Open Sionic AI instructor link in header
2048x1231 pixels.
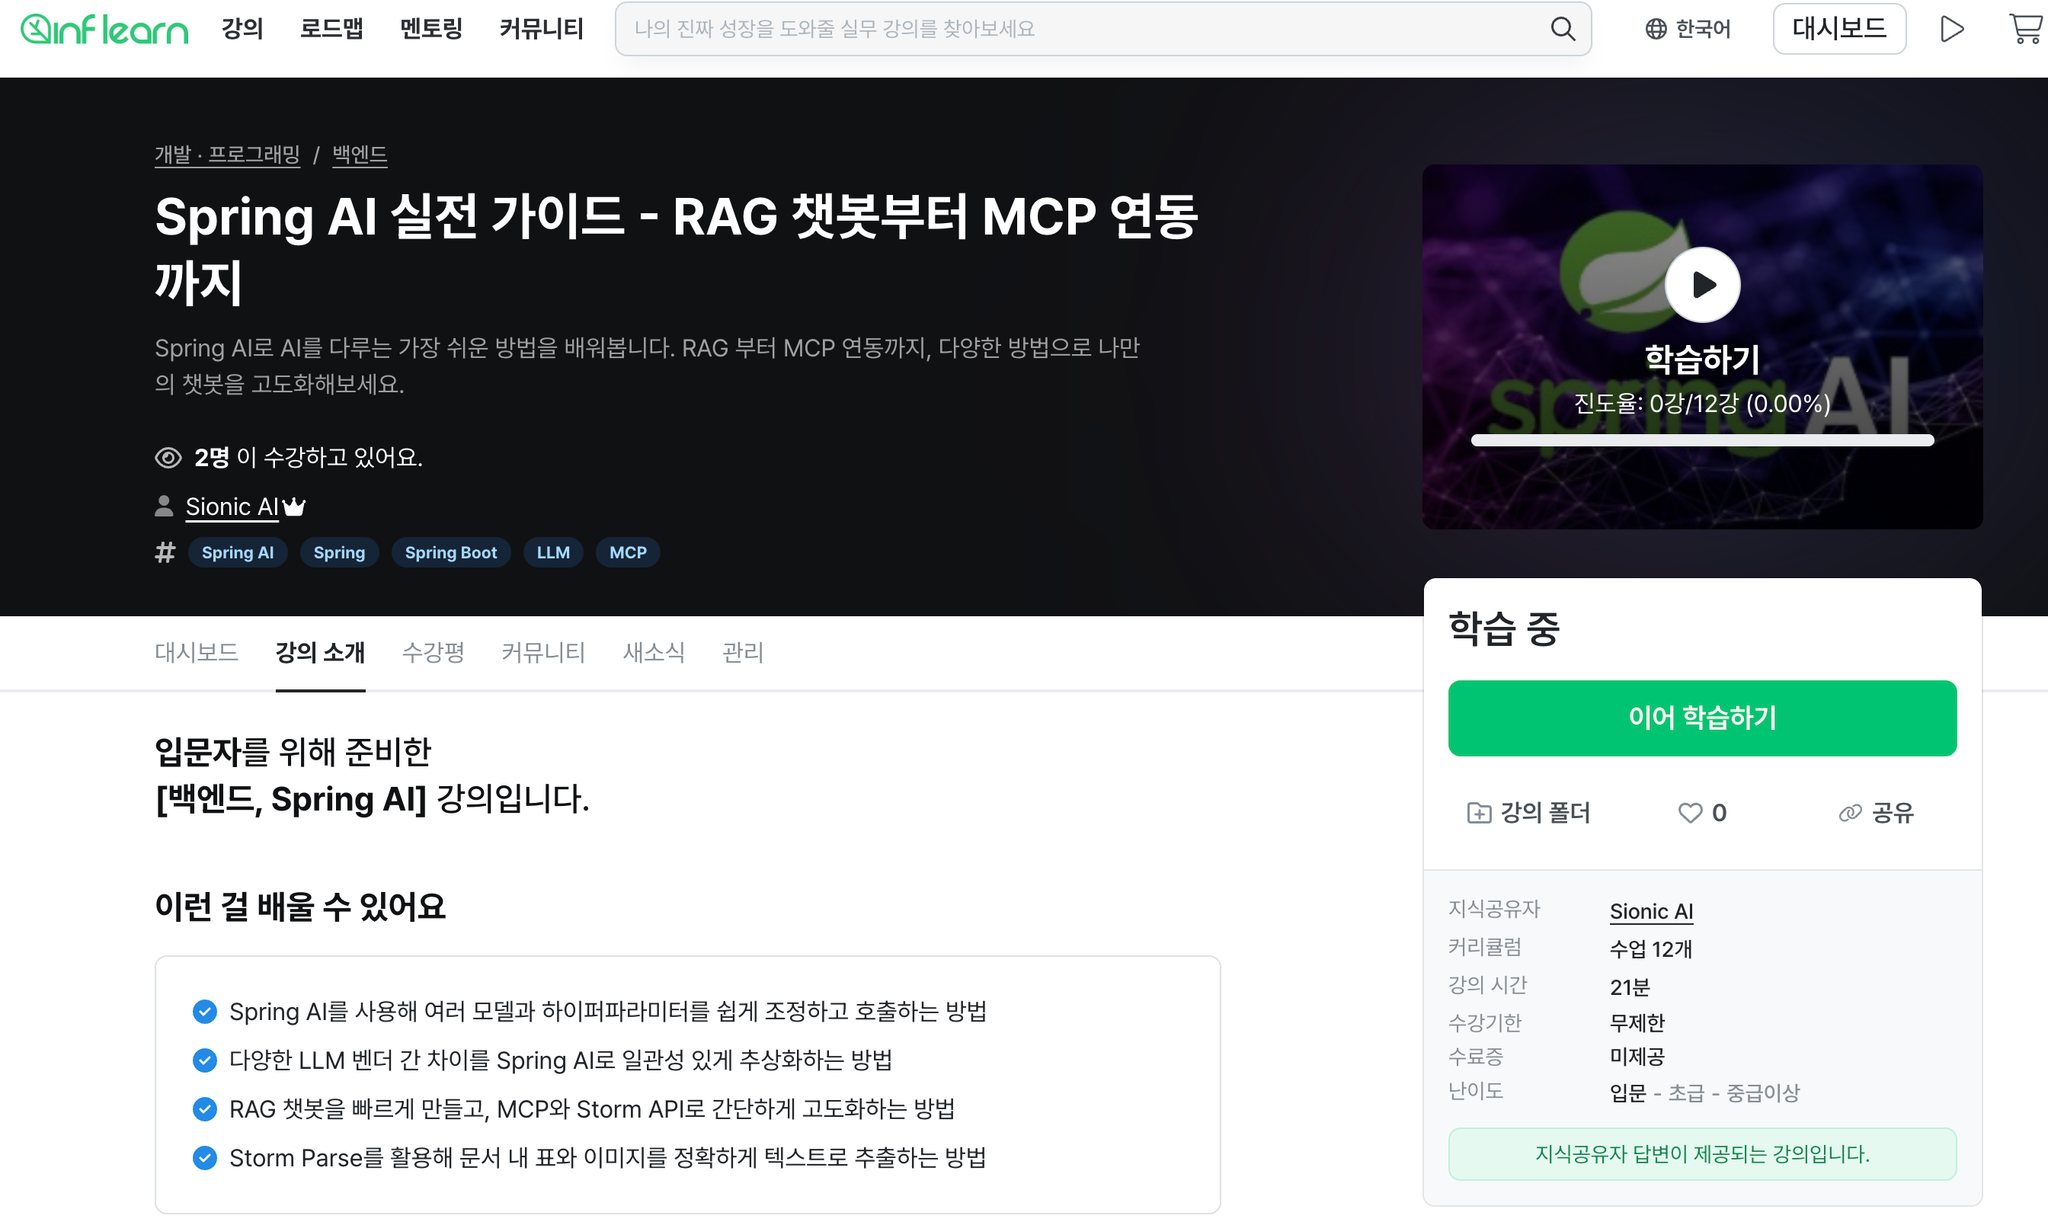click(x=232, y=507)
